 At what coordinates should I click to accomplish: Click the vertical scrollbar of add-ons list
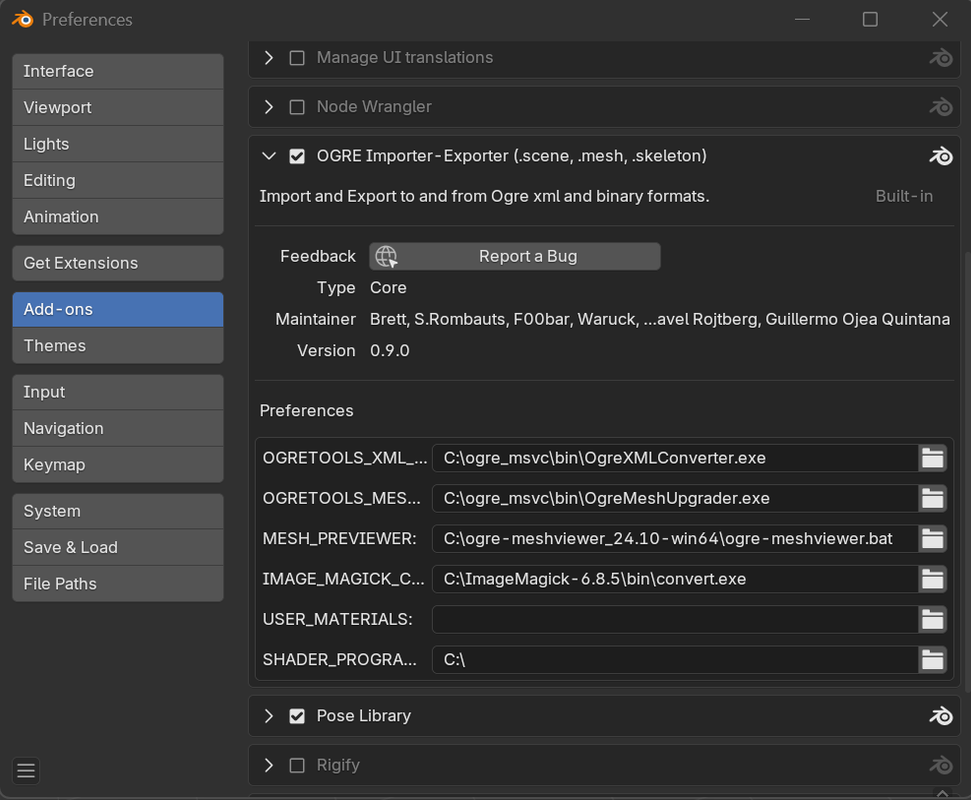point(967,471)
